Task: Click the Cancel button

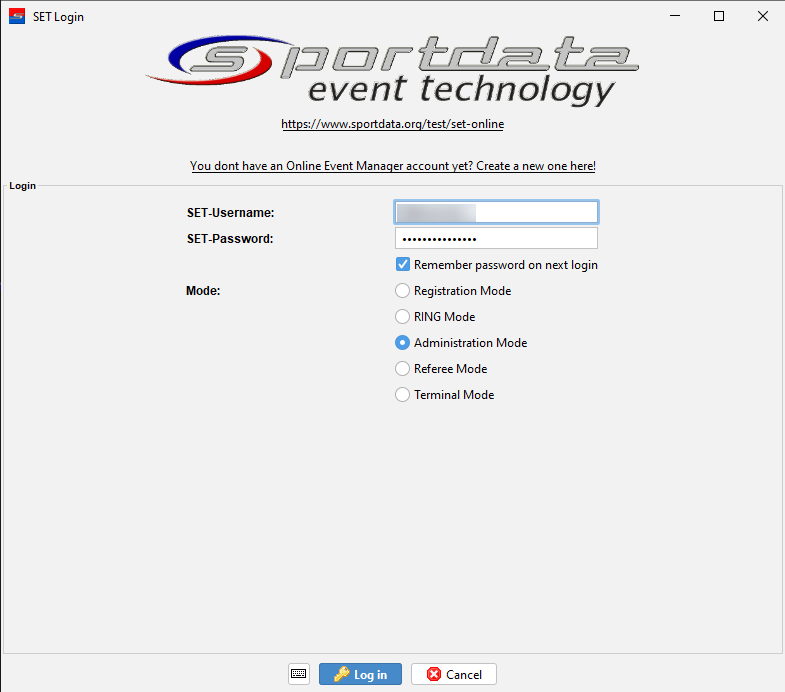Action: tap(454, 674)
